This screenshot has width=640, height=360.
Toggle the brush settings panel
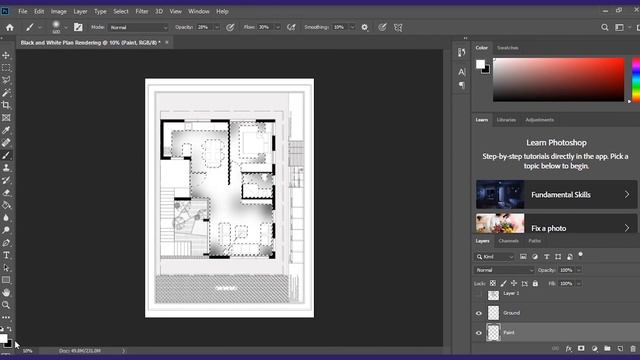pyautogui.click(x=78, y=27)
